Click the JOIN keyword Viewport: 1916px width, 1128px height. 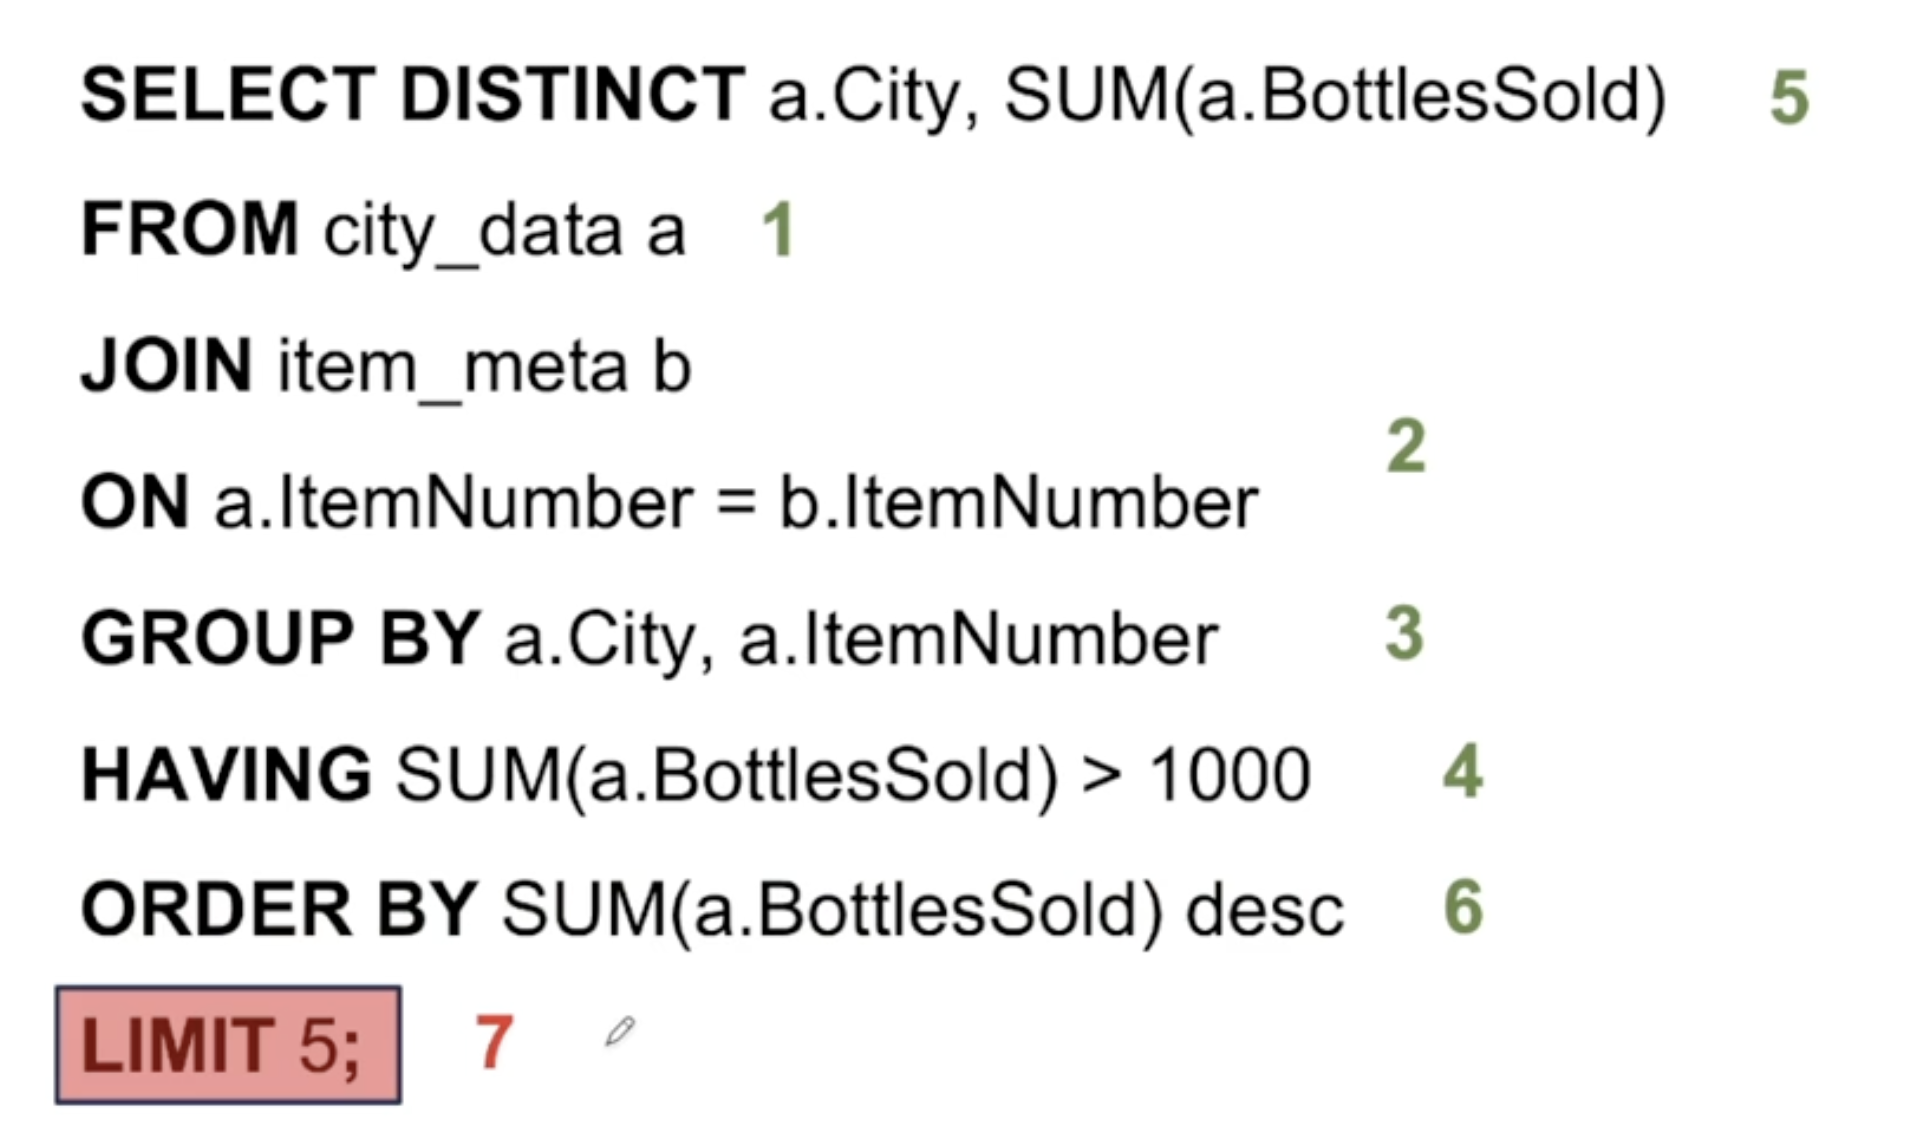[x=166, y=365]
